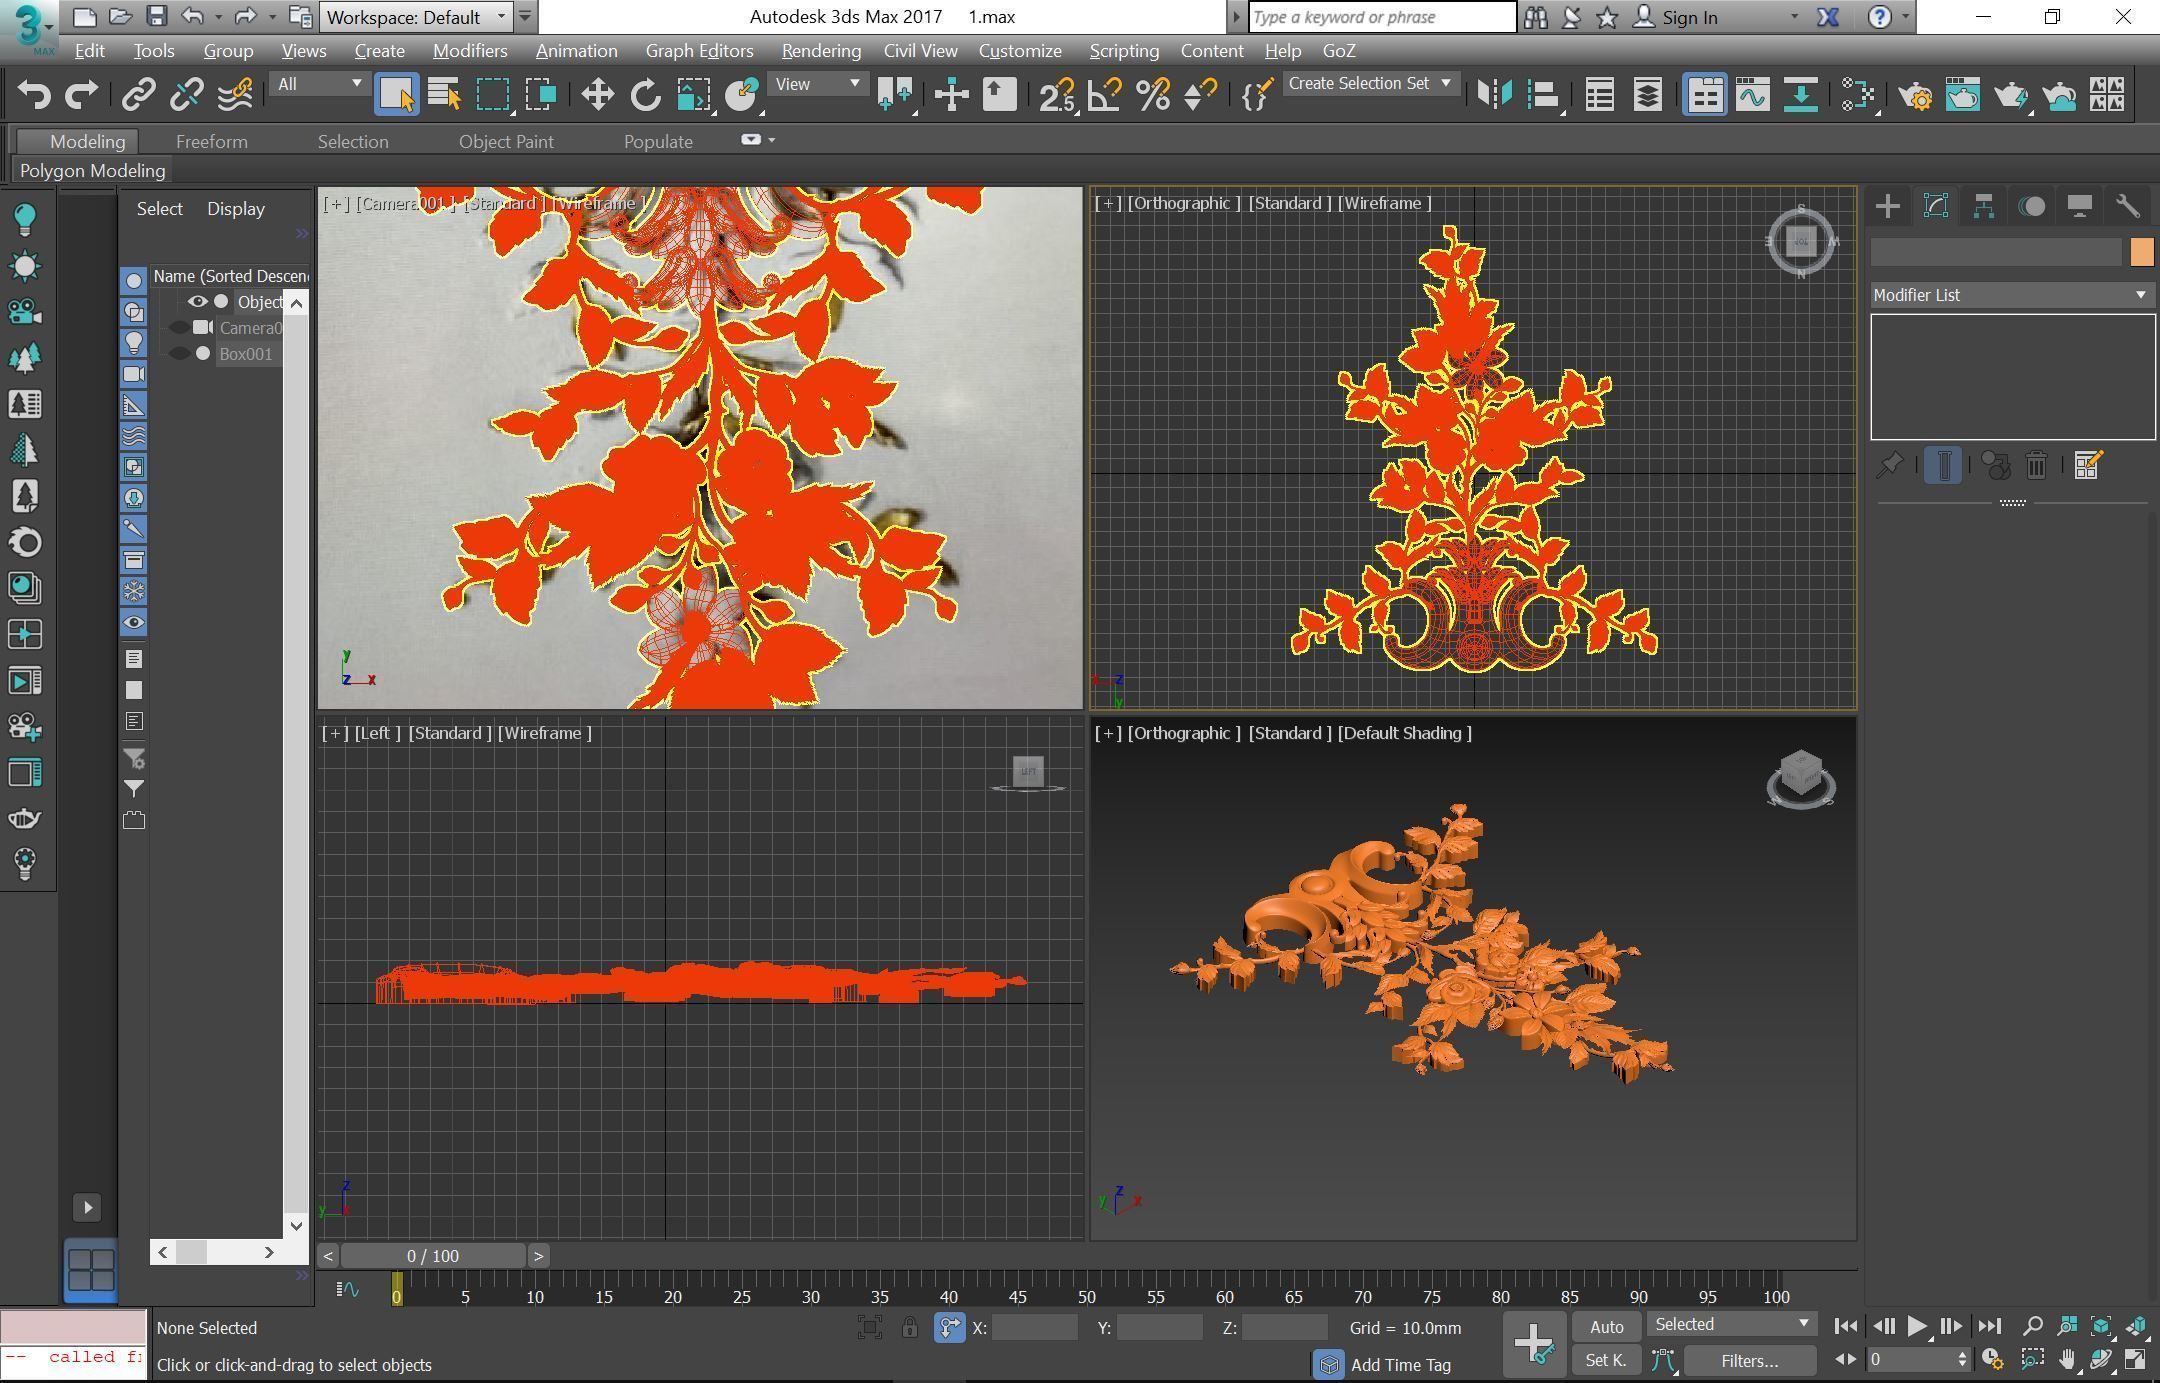Open Curve Editor icon in toolbar
2160x1383 pixels.
pyautogui.click(x=1753, y=95)
